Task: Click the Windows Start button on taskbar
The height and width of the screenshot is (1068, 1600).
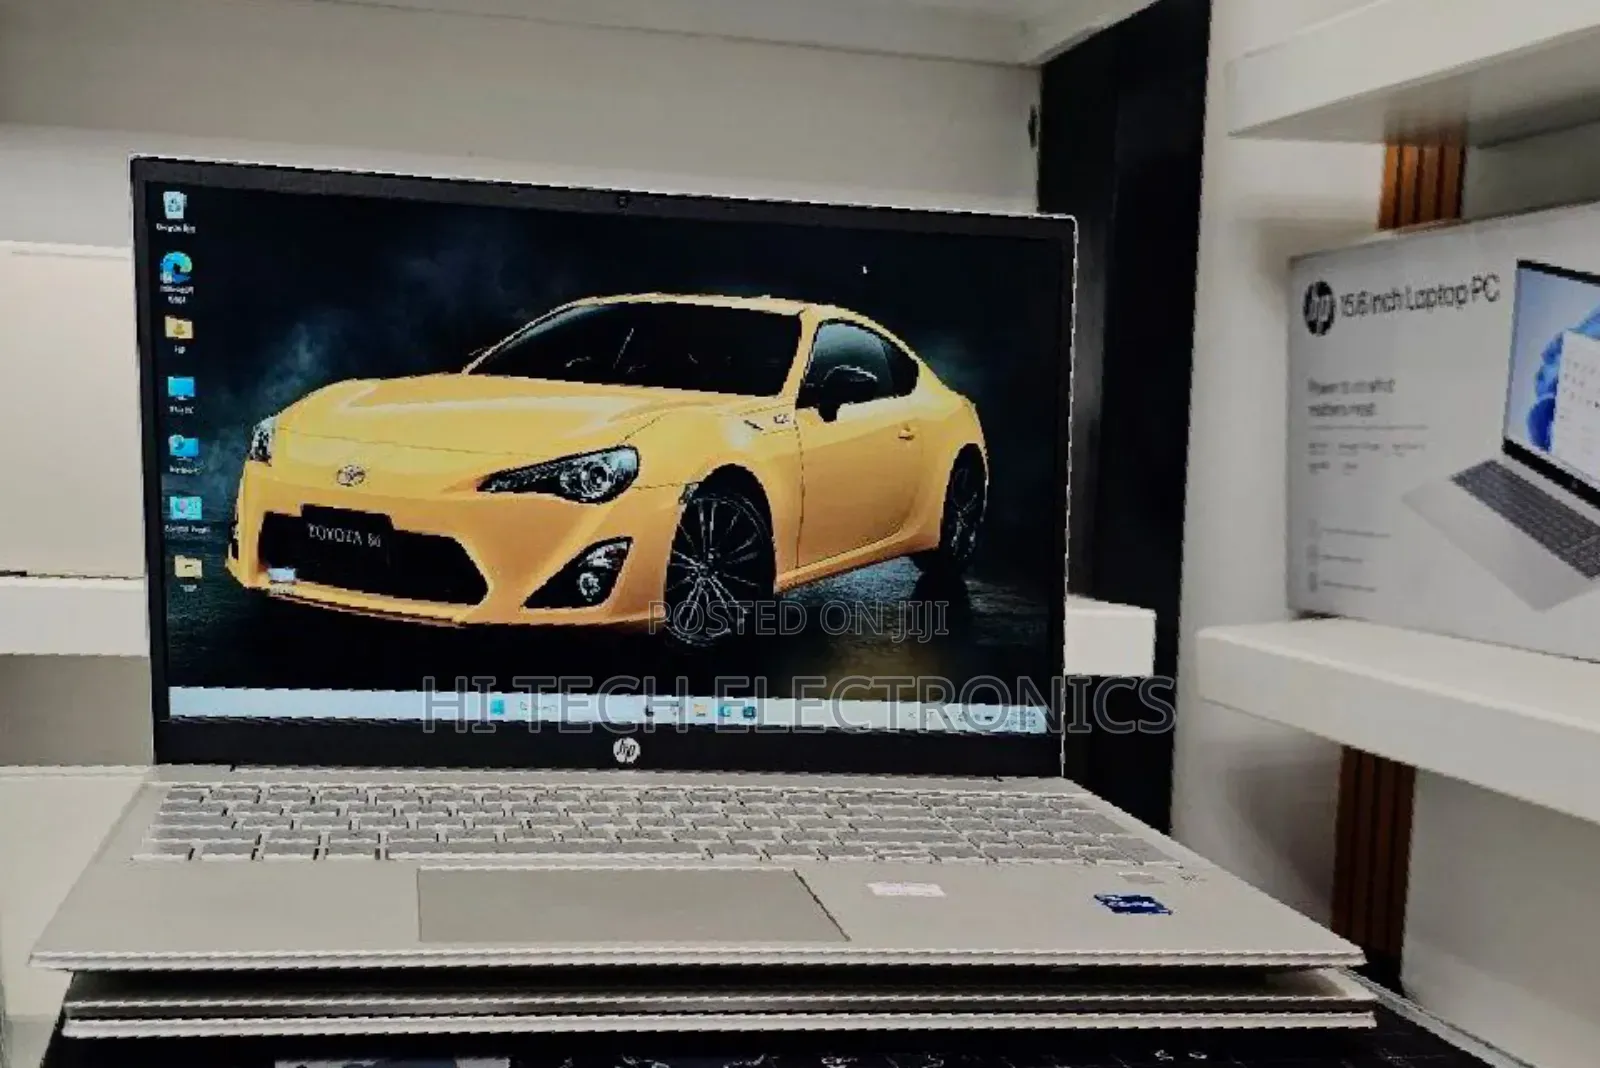Action: (496, 706)
